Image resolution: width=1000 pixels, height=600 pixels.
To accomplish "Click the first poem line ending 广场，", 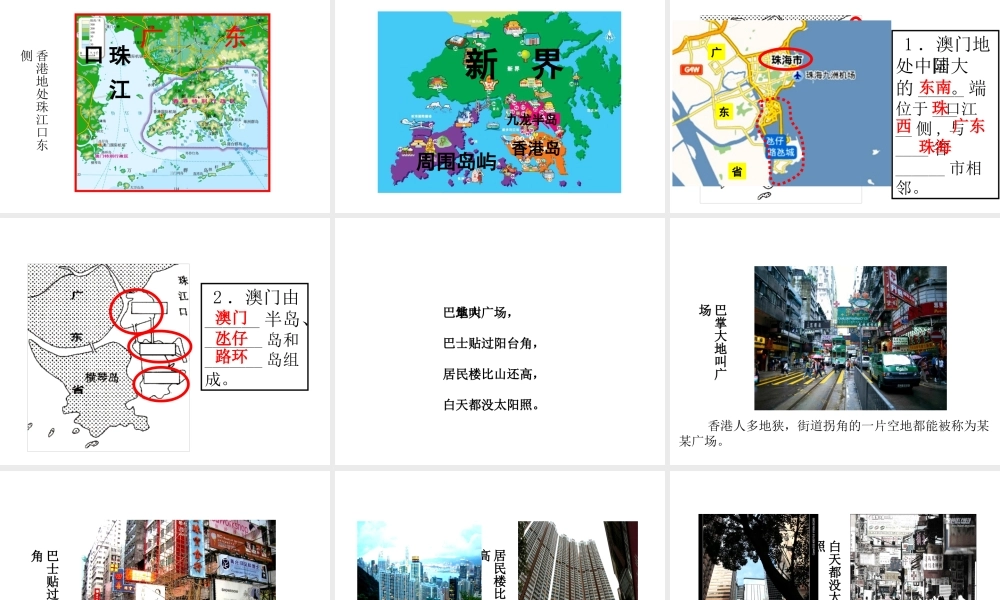I will point(478,312).
